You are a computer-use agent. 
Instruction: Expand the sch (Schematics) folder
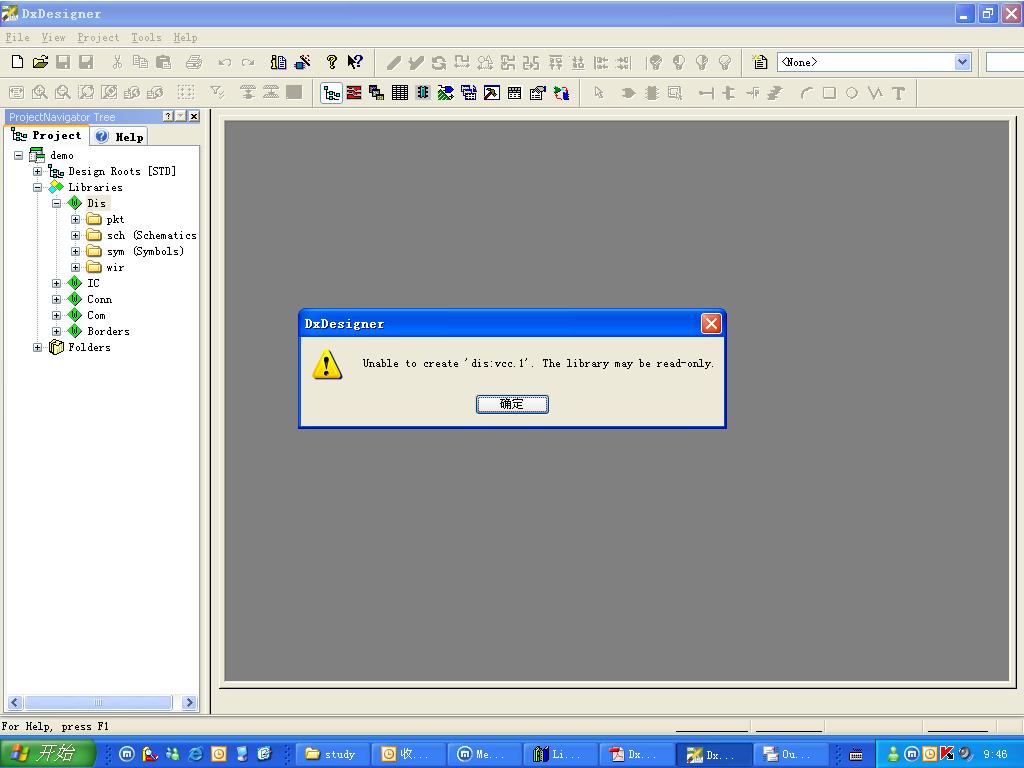pyautogui.click(x=76, y=236)
